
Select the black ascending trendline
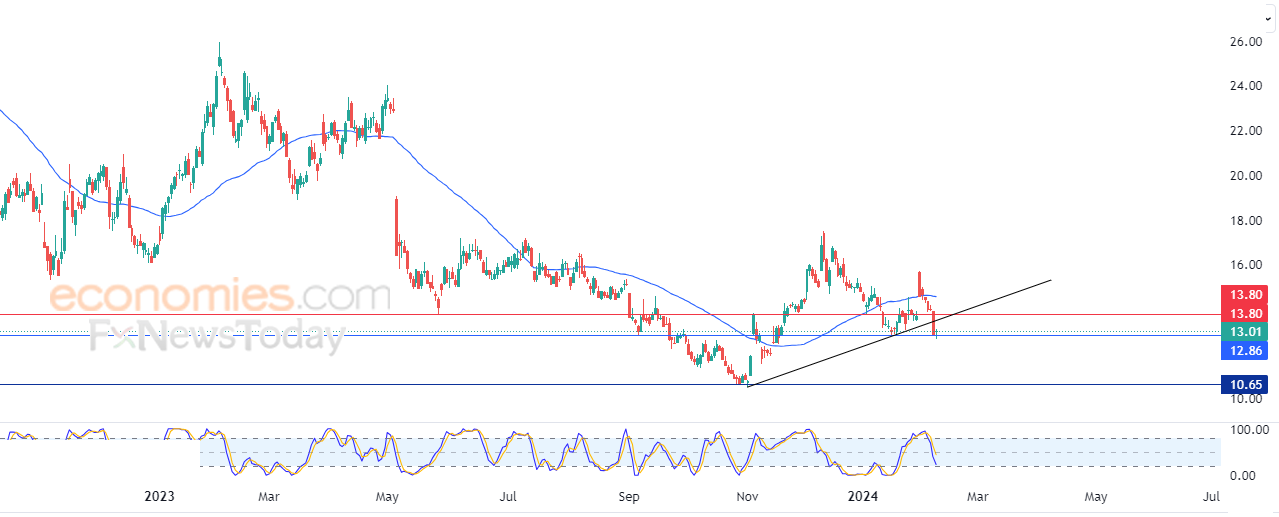(900, 333)
